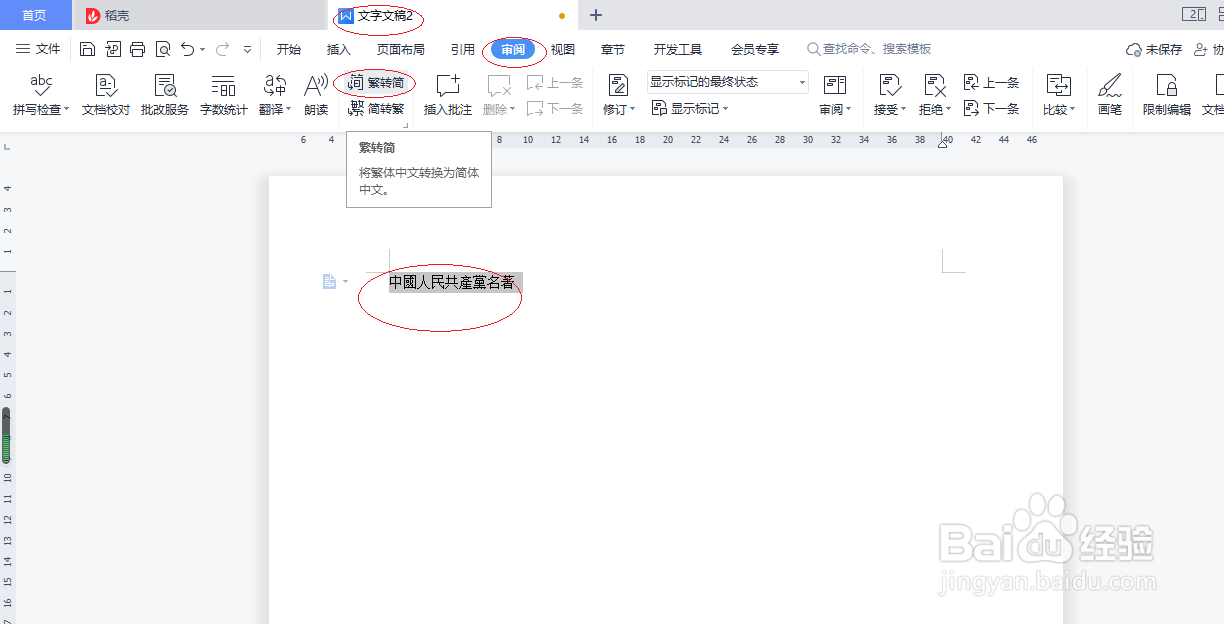Open 字数统计 word count
The width and height of the screenshot is (1224, 624).
pos(223,95)
